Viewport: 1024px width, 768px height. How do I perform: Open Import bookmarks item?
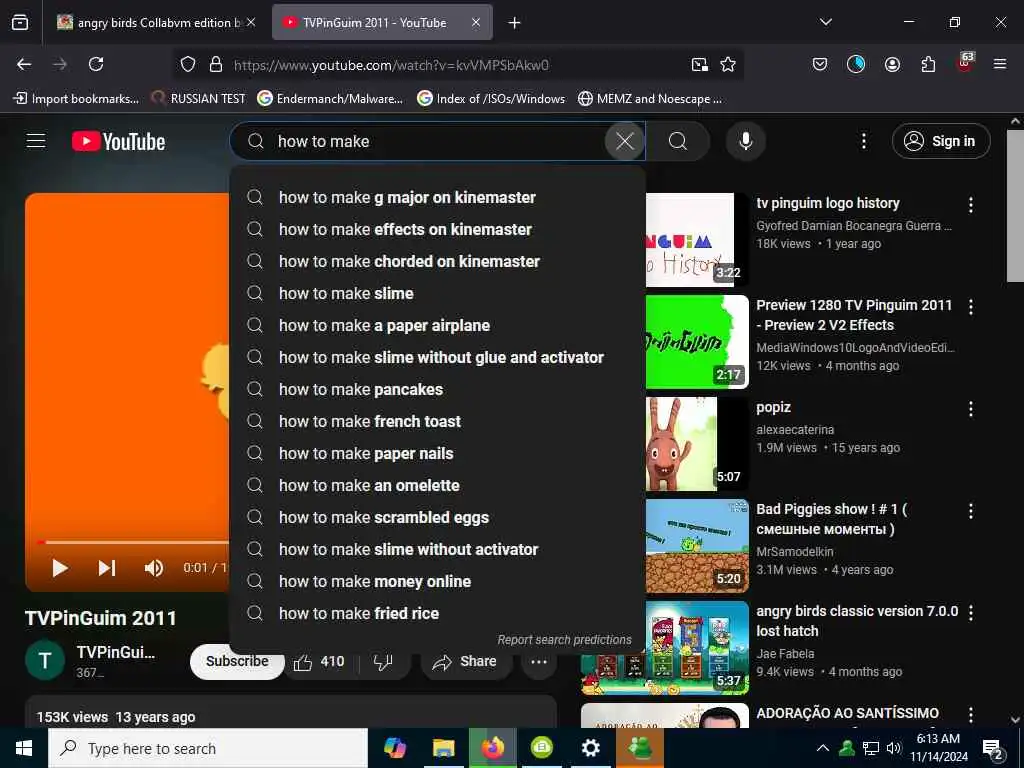pos(76,99)
